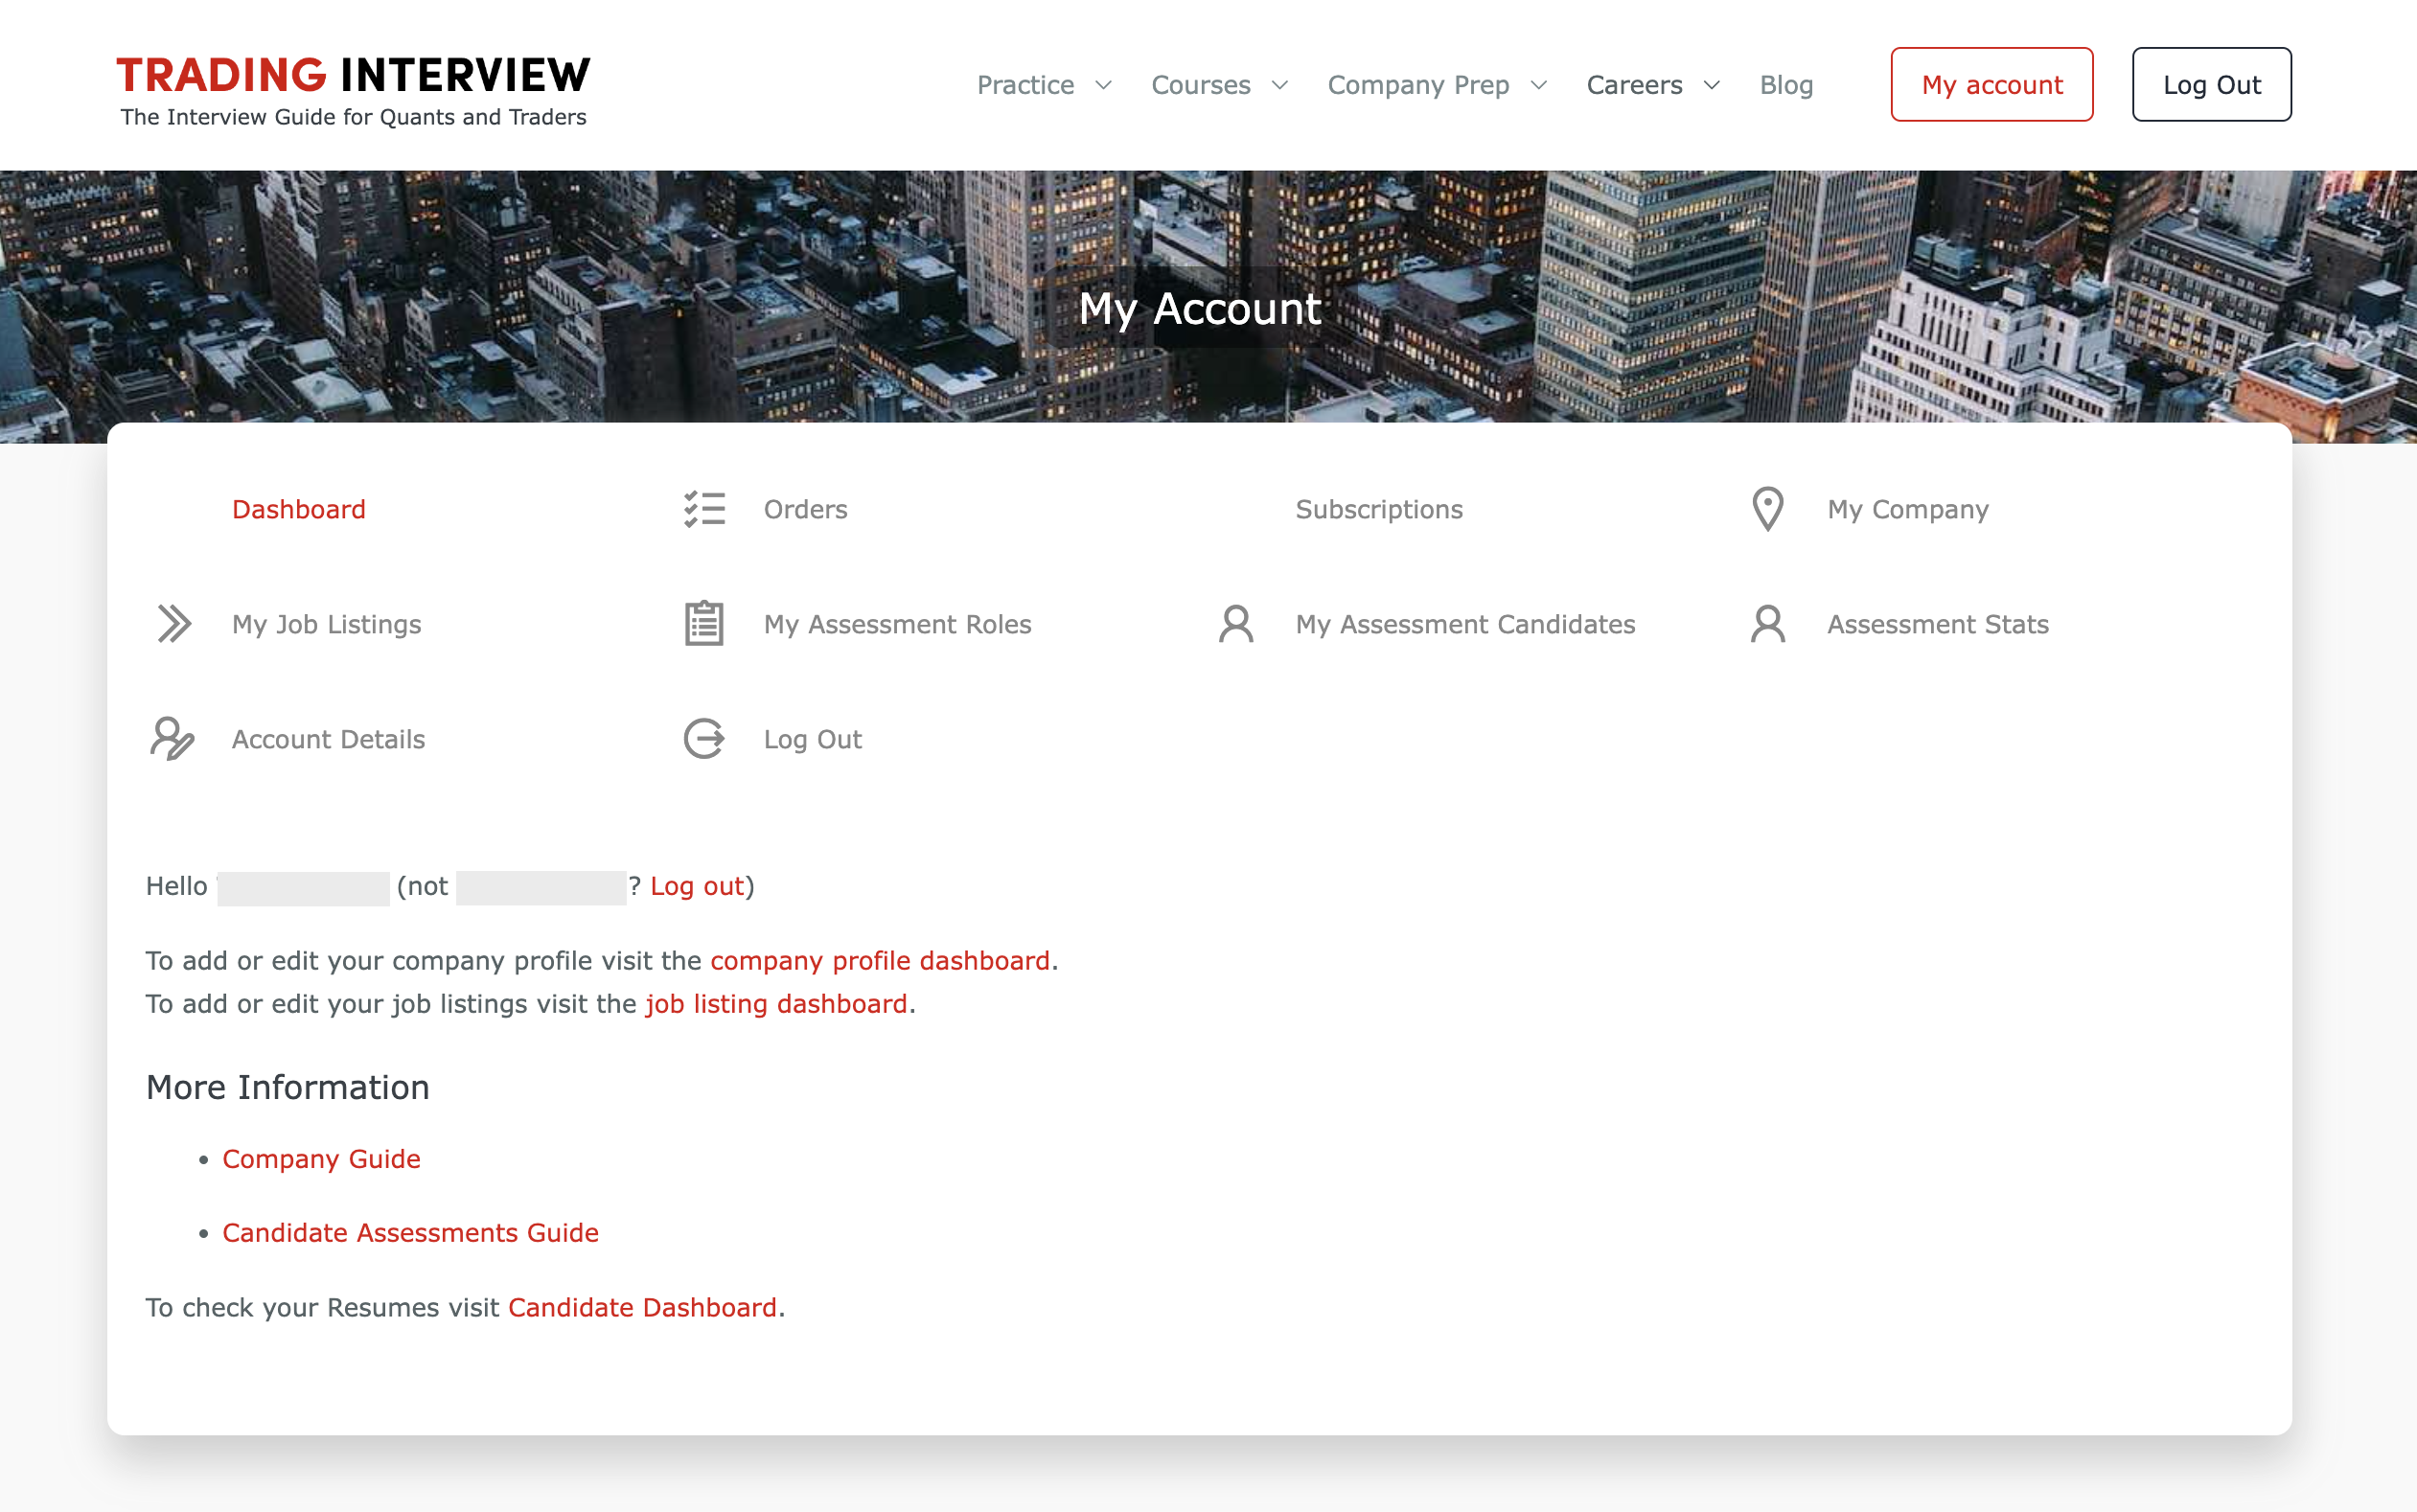Screen dimensions: 2417x1512
Task: Click the My Company location pin icon
Action: [x=1767, y=509]
